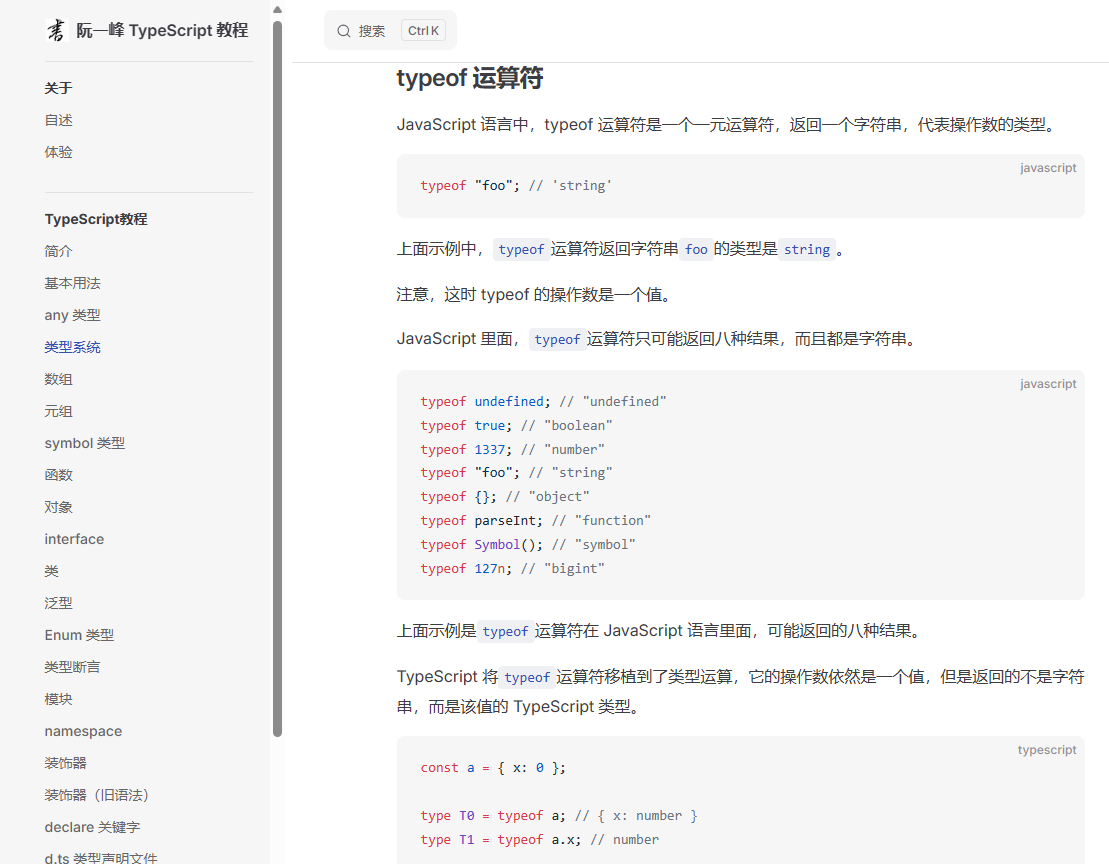This screenshot has width=1109, height=864.
Task: Open the interface chapter
Action: pyautogui.click(x=74, y=539)
